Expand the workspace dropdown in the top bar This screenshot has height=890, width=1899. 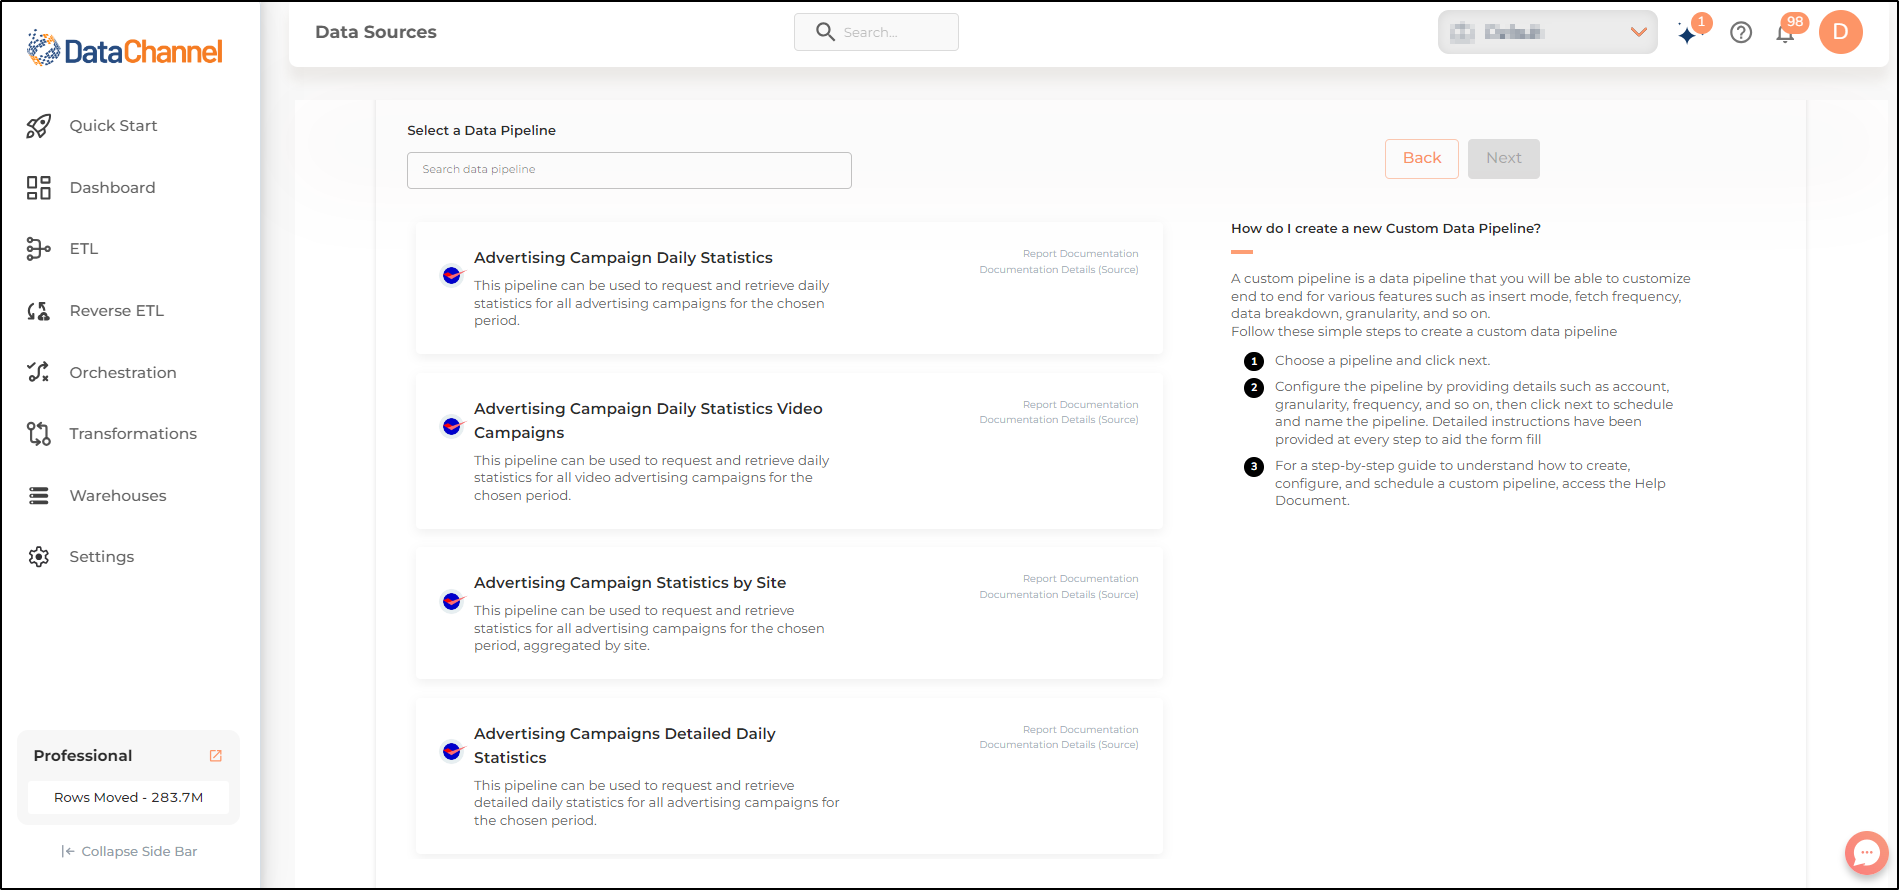click(x=1547, y=32)
